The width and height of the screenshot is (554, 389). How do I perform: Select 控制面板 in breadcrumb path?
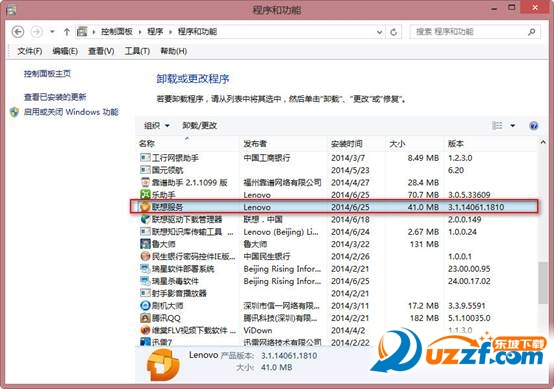tap(117, 32)
